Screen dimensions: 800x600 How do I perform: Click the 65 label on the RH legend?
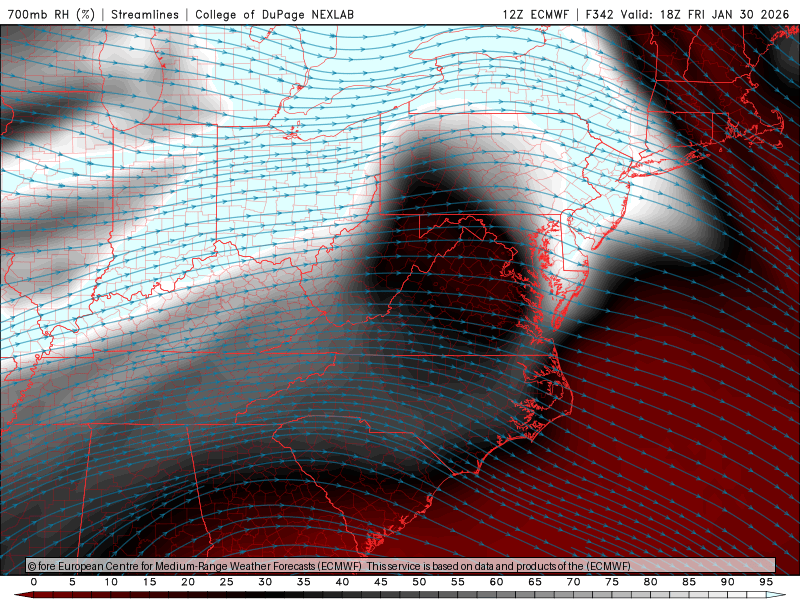click(535, 582)
